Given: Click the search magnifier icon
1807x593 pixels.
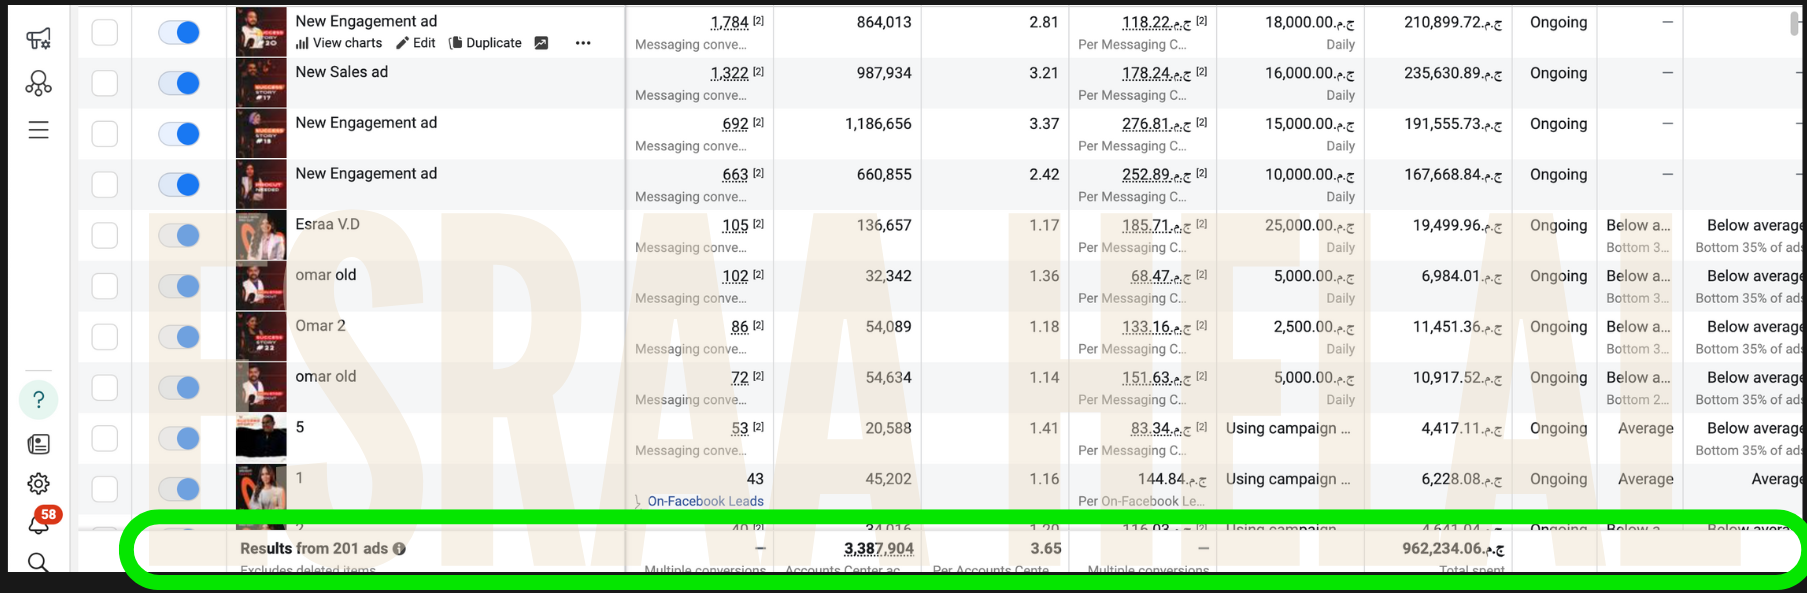Looking at the screenshot, I should click(38, 562).
